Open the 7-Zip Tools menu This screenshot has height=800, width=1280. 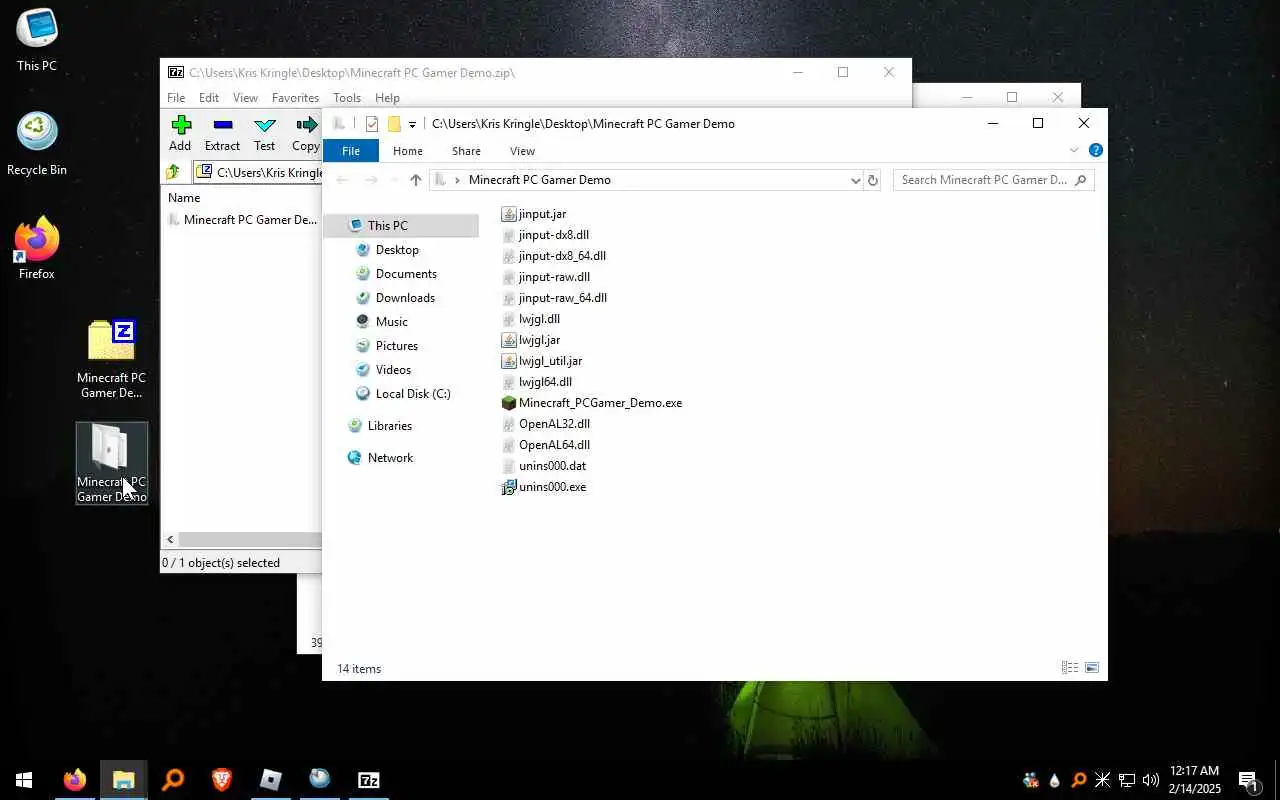347,98
